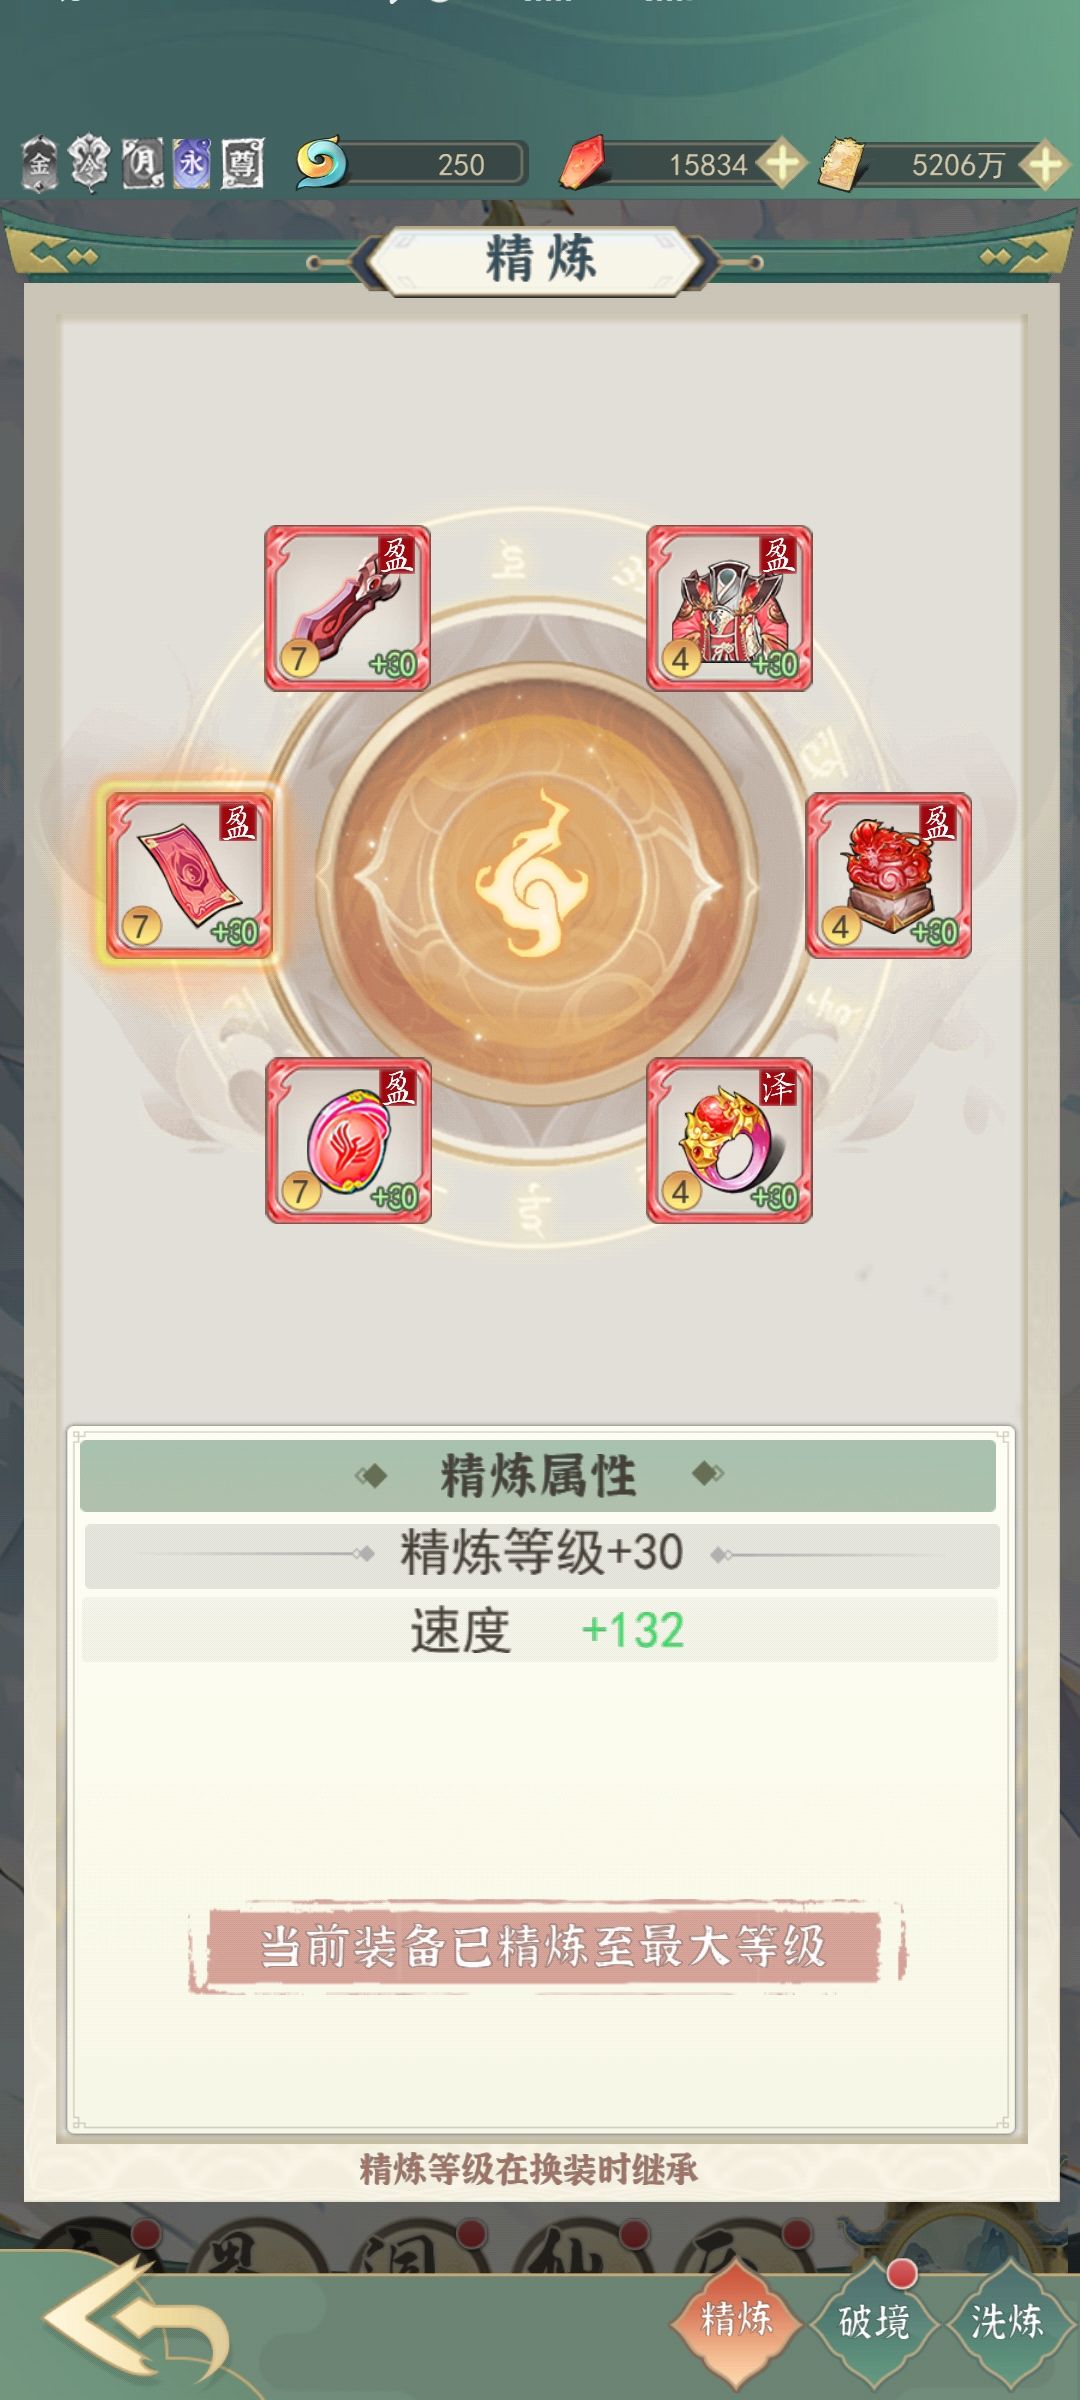The width and height of the screenshot is (1080, 2400).
Task: Add more gold scroll currency with plus
Action: coord(1044,165)
